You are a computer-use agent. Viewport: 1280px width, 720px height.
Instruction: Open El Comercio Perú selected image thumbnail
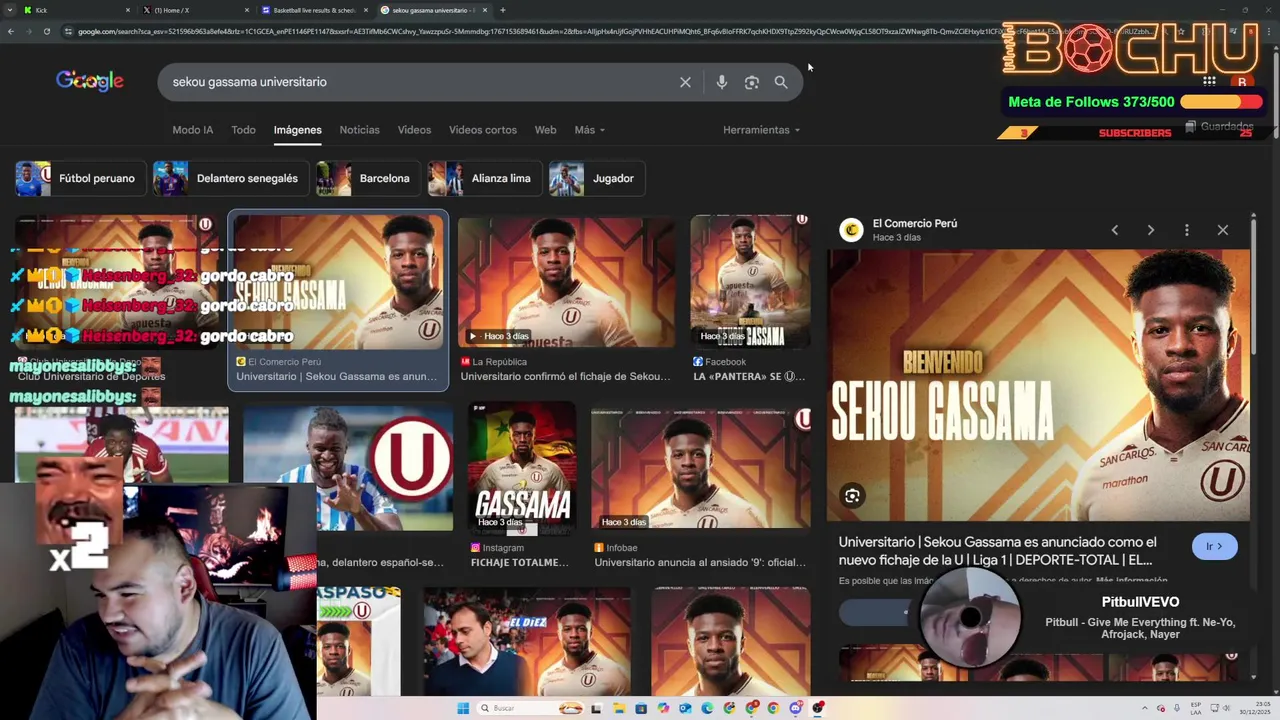(338, 283)
